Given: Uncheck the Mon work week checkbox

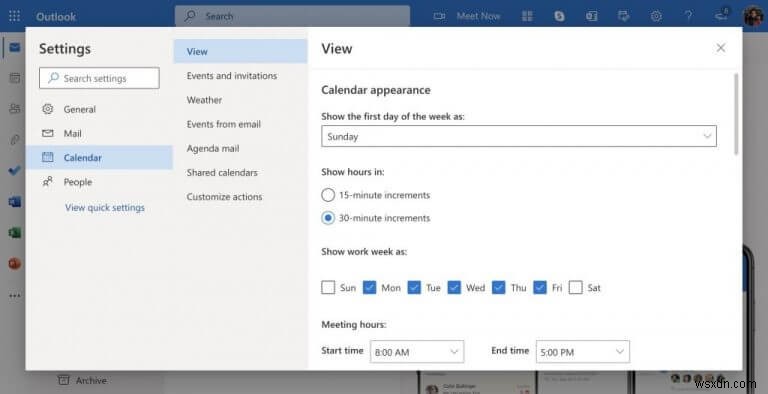Looking at the screenshot, I should (369, 287).
